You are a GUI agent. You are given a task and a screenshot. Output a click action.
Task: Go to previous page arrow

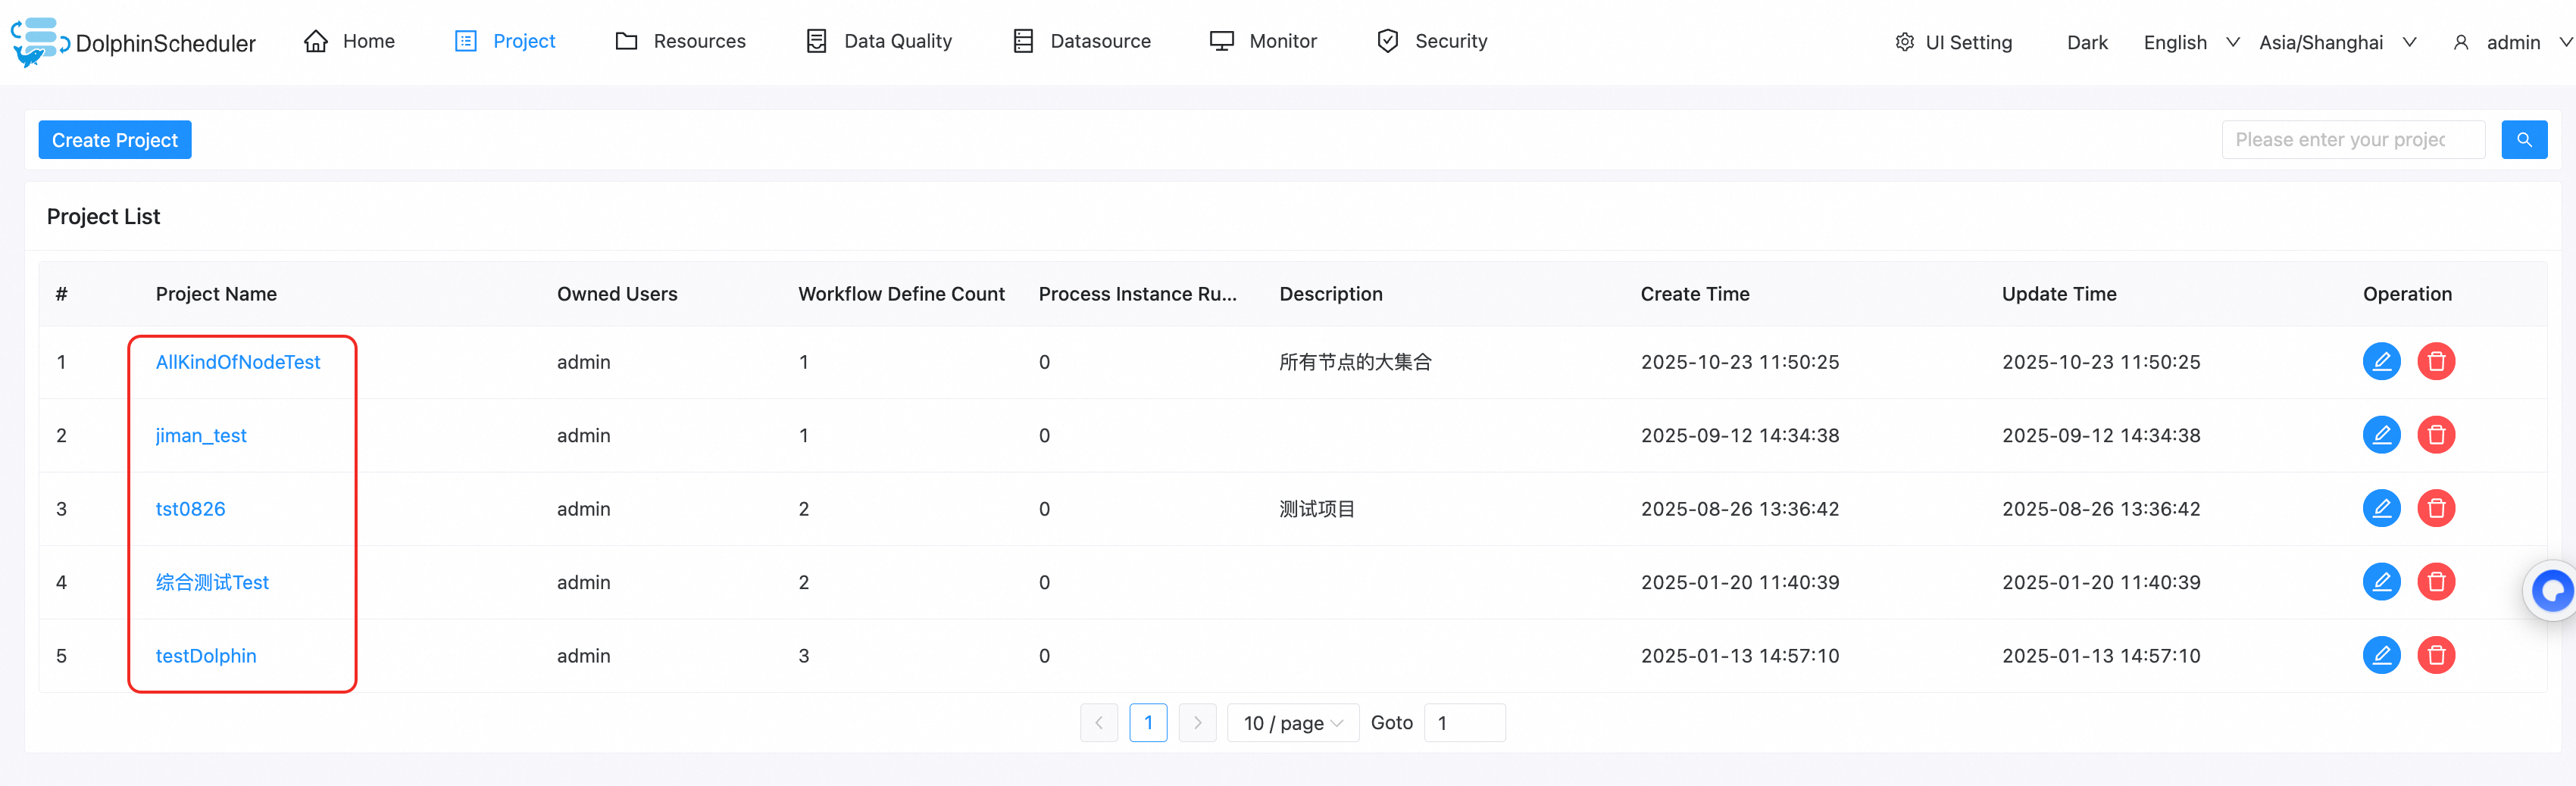coord(1099,723)
